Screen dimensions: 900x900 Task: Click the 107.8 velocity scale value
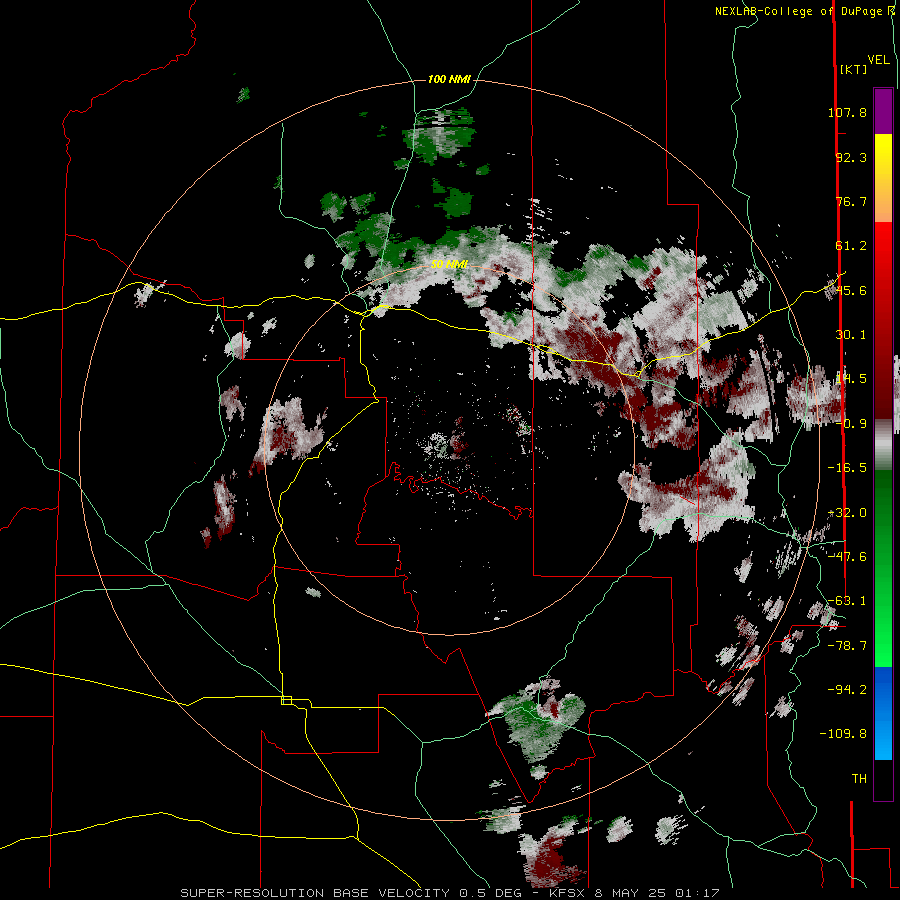pos(847,112)
